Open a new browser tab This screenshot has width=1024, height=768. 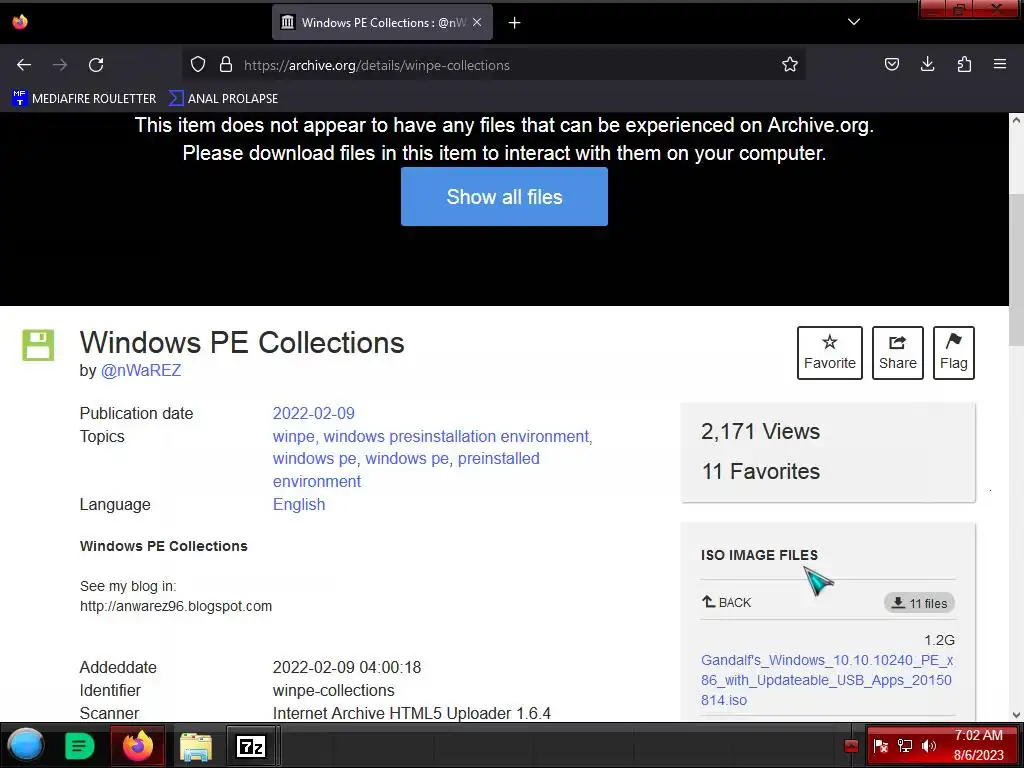(x=515, y=23)
